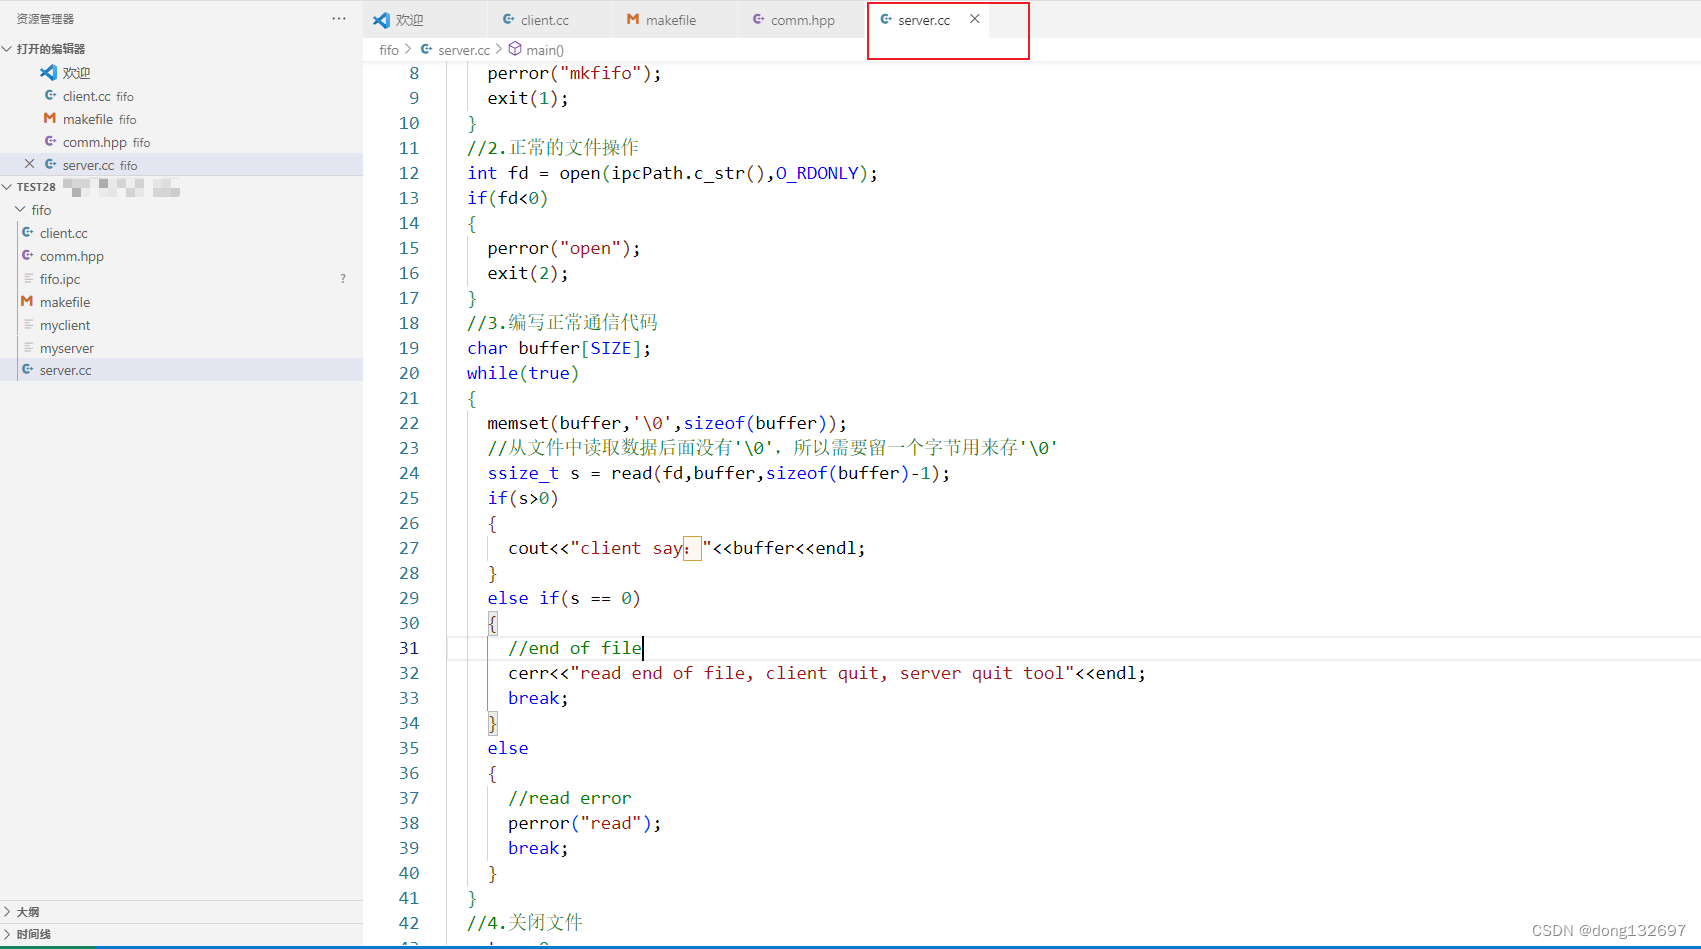1701x949 pixels.
Task: Open the explorer more actions ellipsis
Action: coord(339,19)
